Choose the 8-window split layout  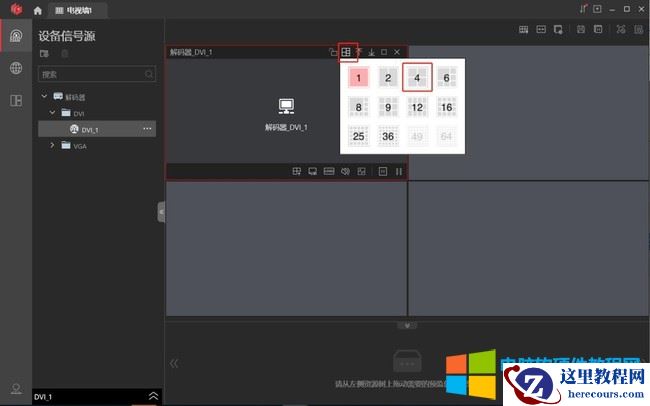point(359,107)
